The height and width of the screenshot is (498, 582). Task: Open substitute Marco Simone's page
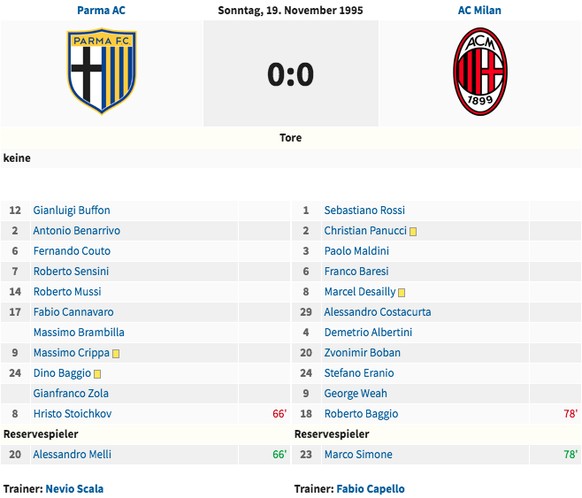coord(358,454)
